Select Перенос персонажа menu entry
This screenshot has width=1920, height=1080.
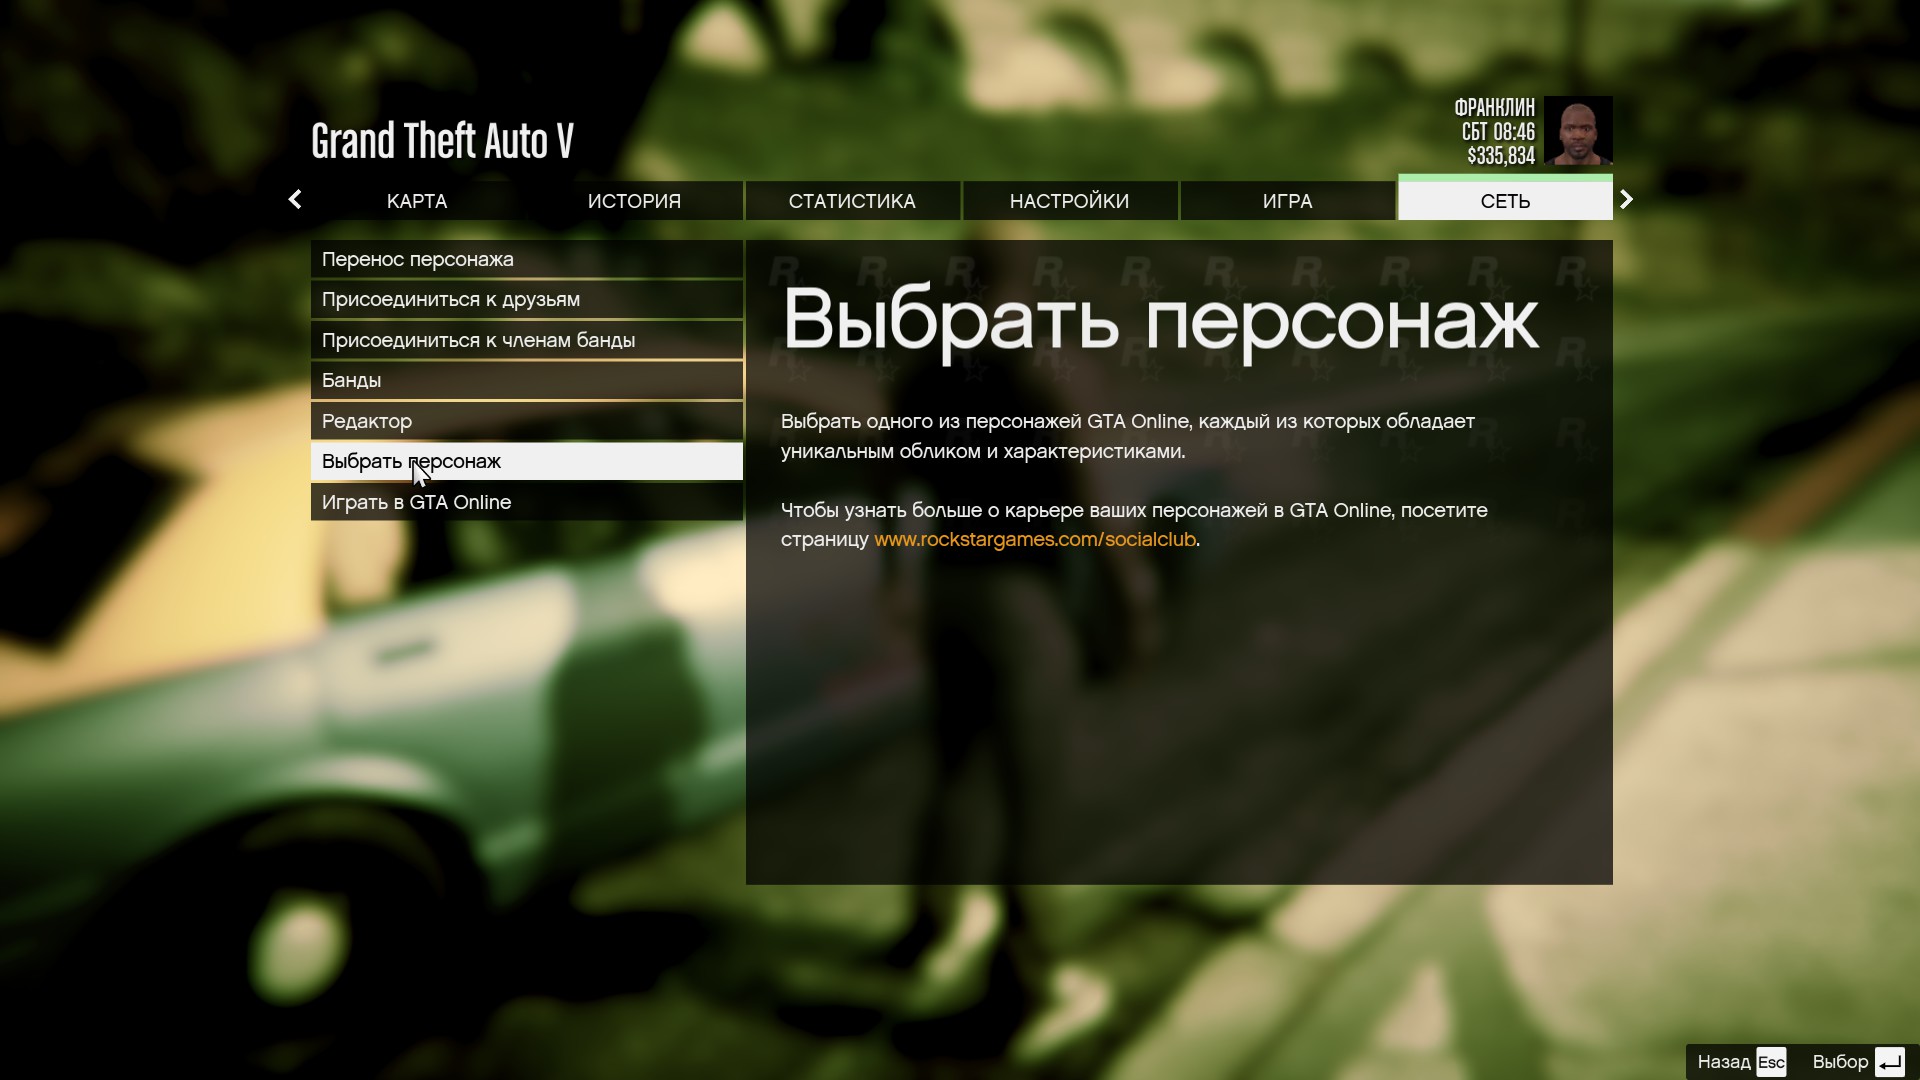click(527, 259)
